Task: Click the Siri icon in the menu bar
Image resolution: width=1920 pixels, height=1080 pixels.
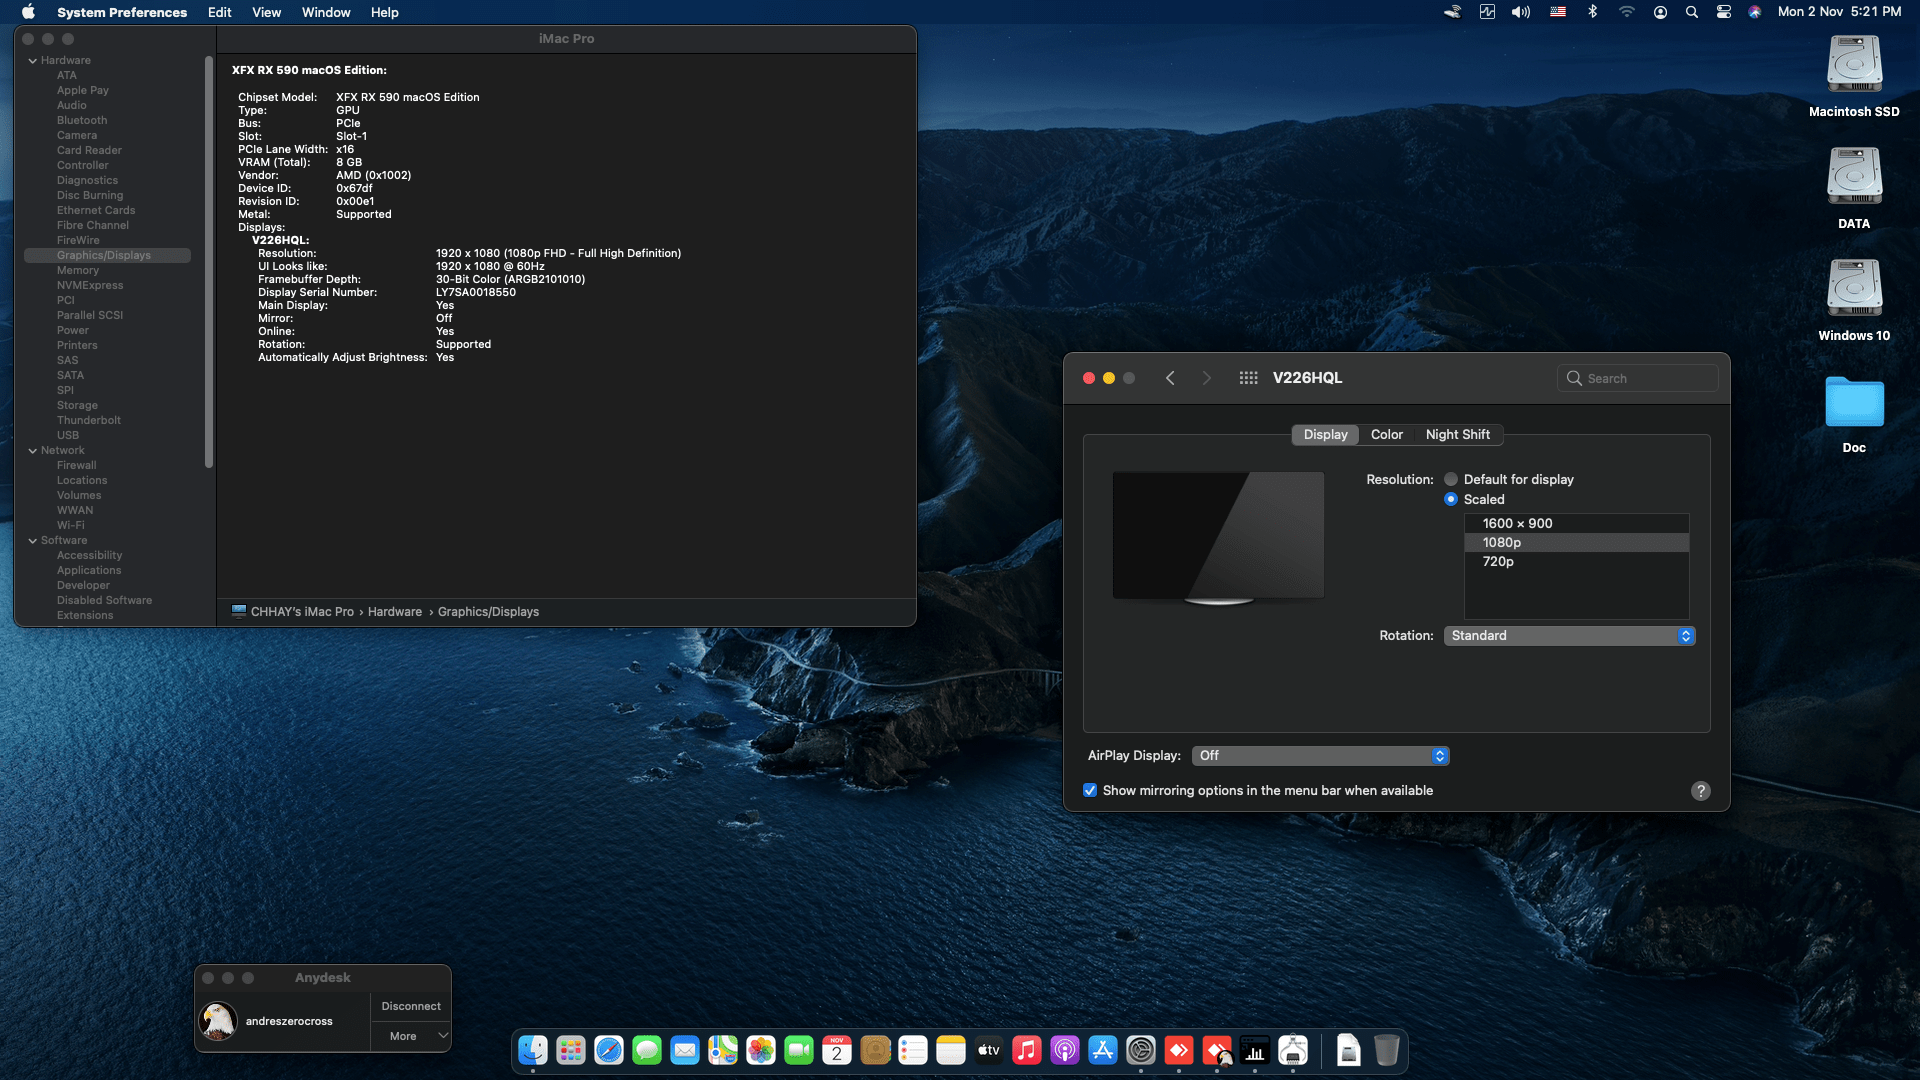Action: 1757,11
